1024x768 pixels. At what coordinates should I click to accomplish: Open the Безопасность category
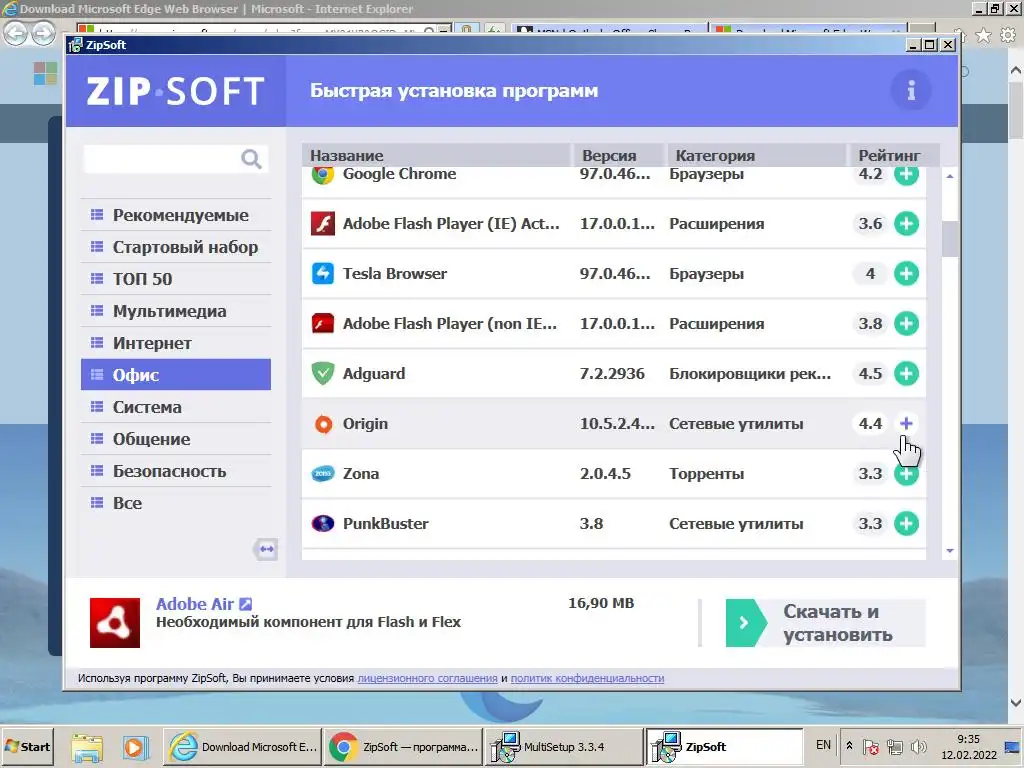click(x=176, y=471)
